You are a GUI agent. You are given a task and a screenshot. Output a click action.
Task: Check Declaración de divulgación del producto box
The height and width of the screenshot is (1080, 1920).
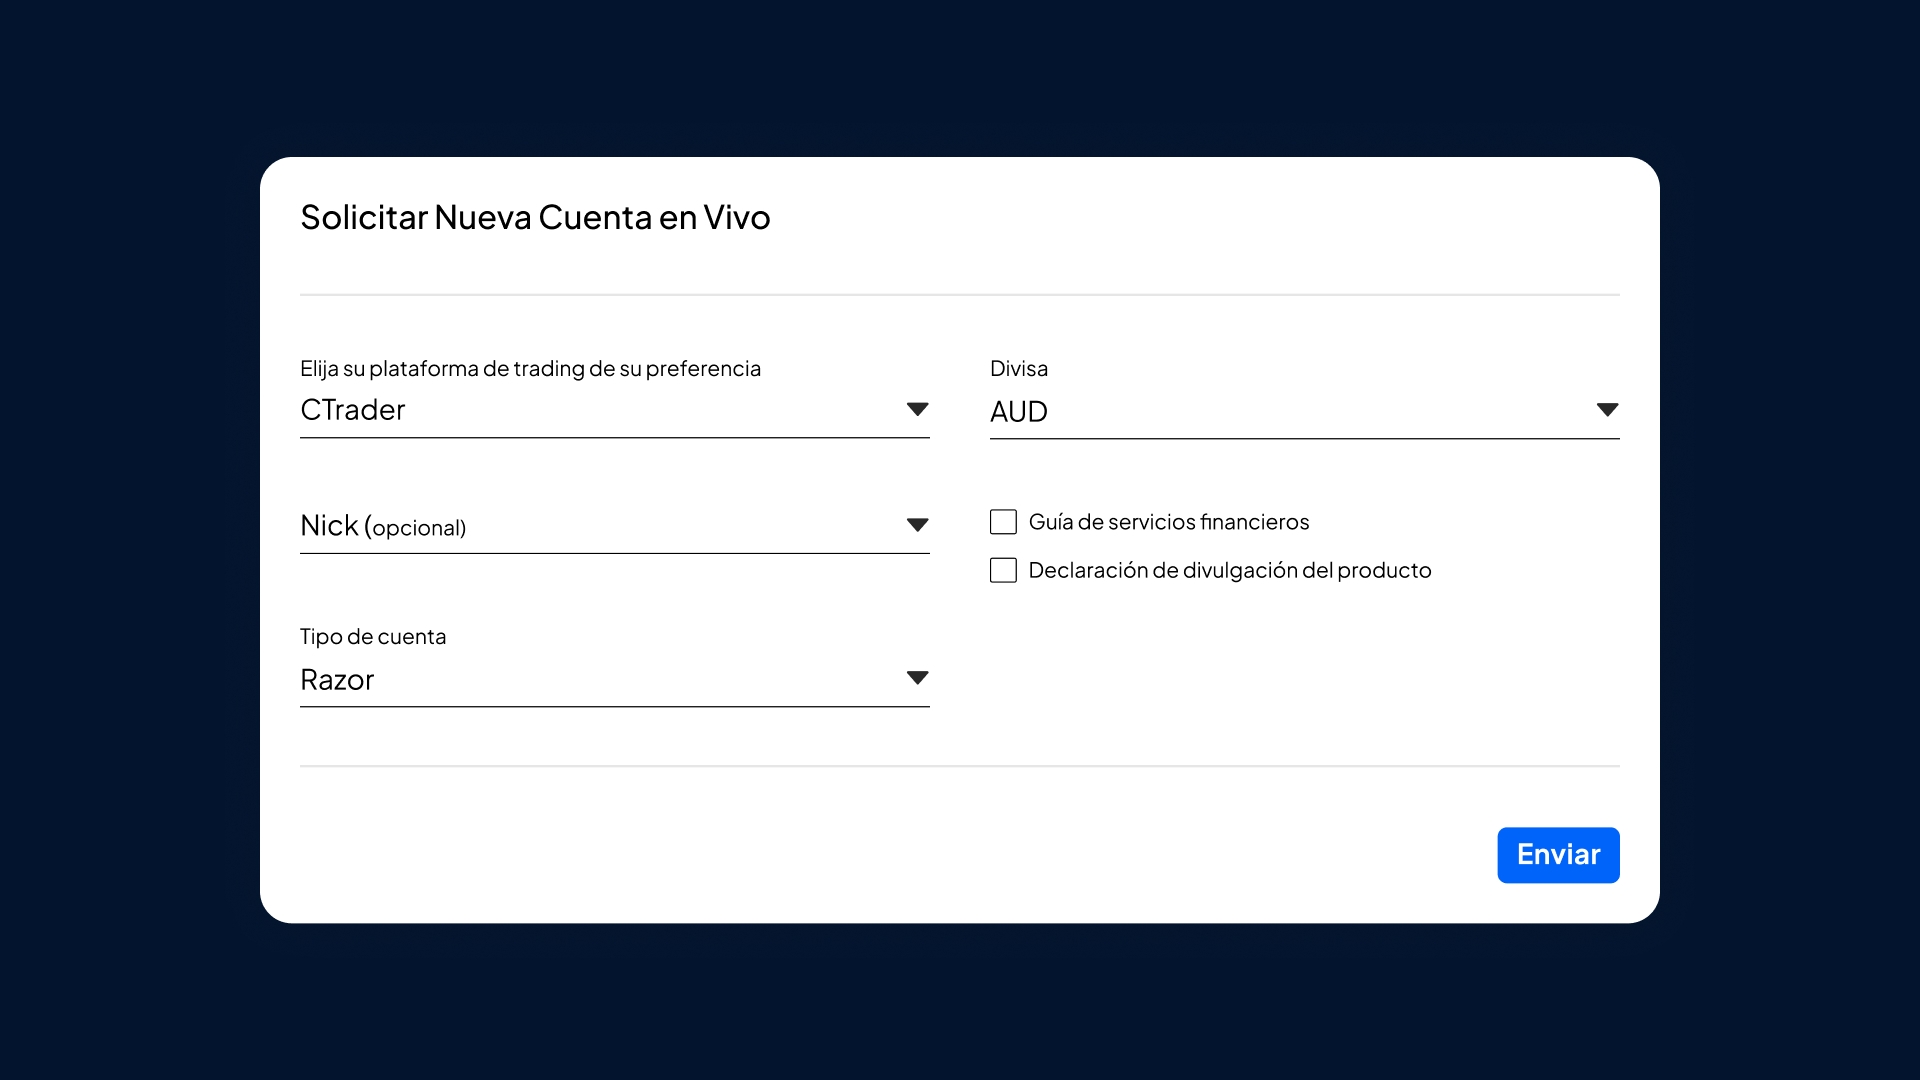coord(1003,570)
